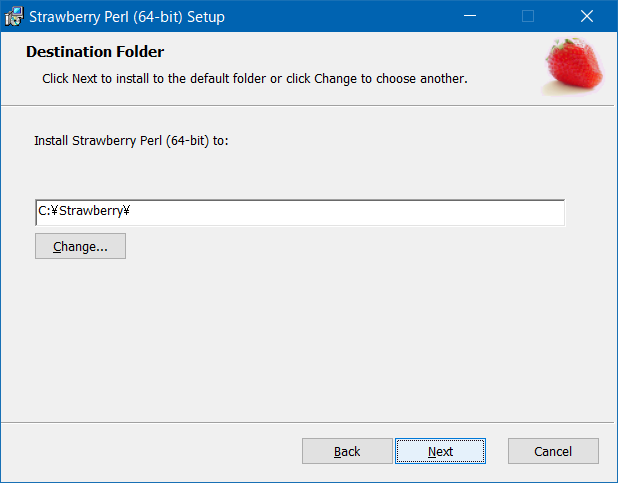The height and width of the screenshot is (483, 618).
Task: Click the disabled maximize window button
Action: tap(528, 17)
